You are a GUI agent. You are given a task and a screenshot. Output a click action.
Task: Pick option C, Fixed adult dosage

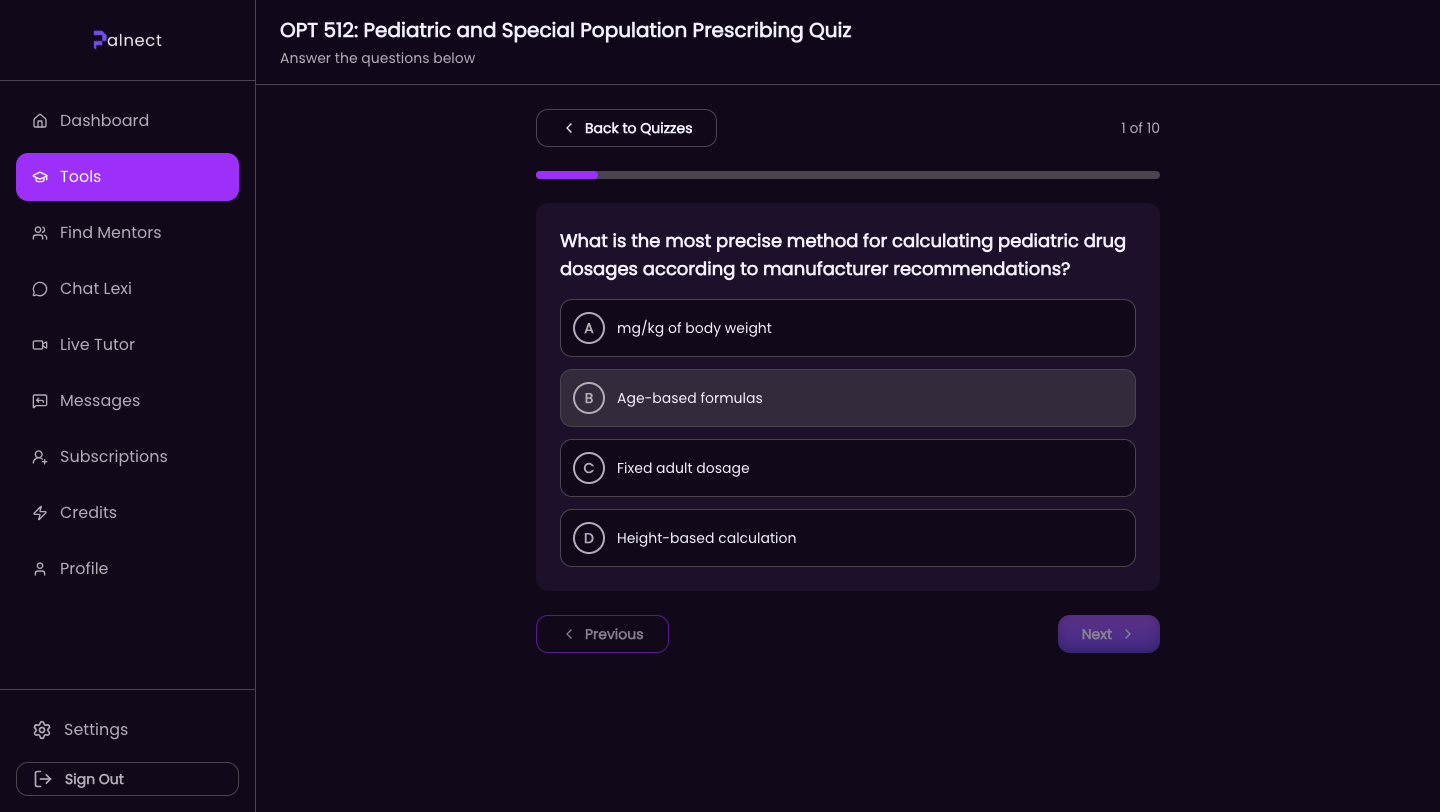pyautogui.click(x=847, y=468)
